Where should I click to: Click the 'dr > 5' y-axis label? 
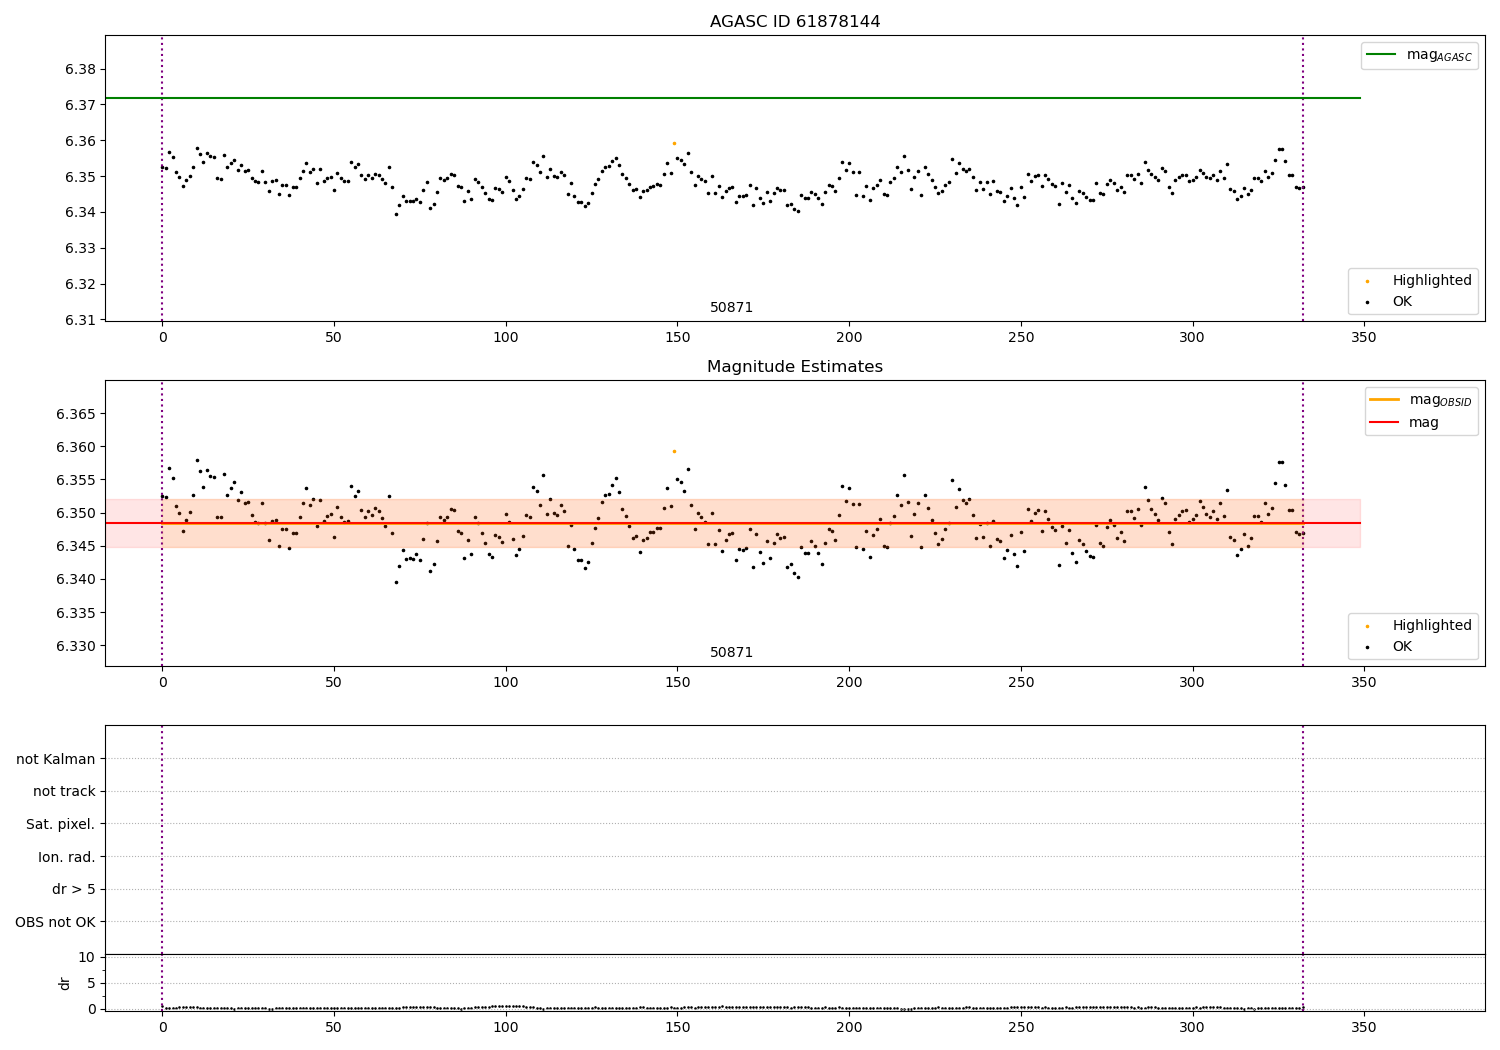74,889
